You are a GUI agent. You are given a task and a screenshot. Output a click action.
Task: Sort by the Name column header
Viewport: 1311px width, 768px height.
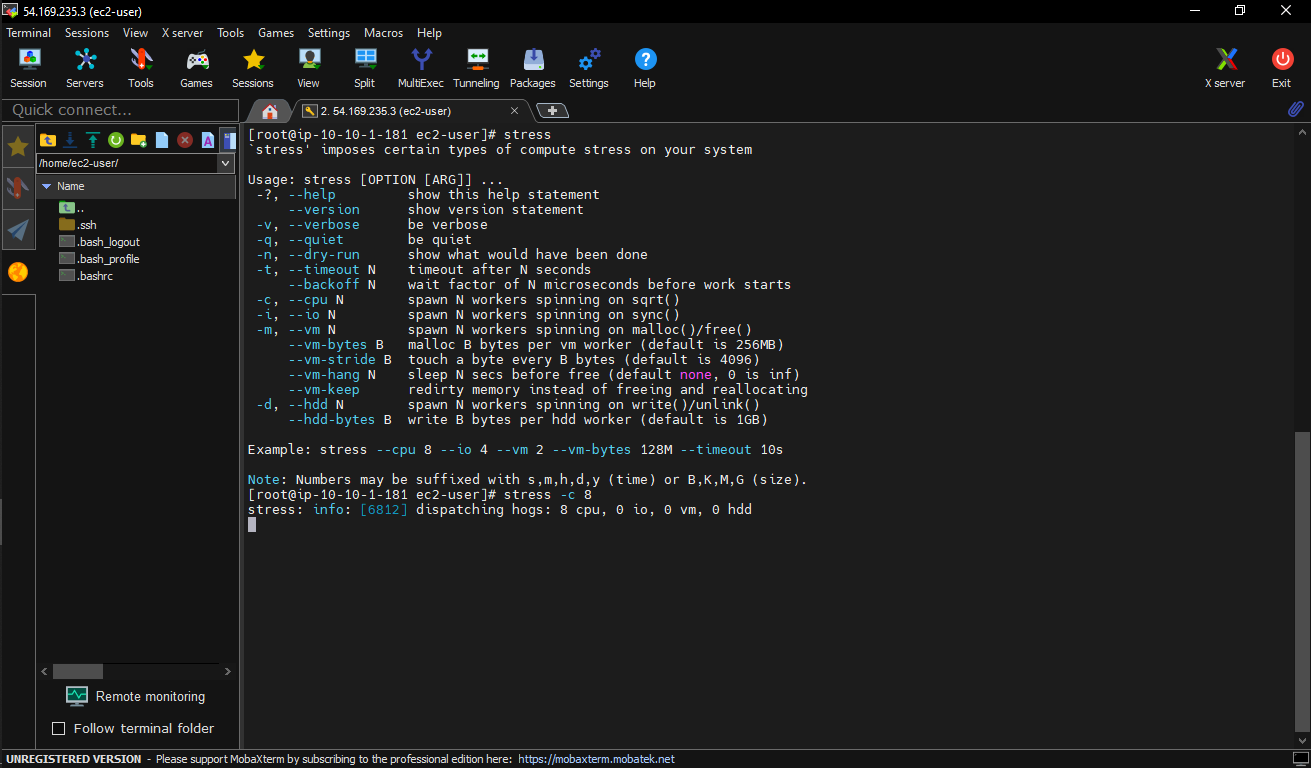(x=136, y=186)
